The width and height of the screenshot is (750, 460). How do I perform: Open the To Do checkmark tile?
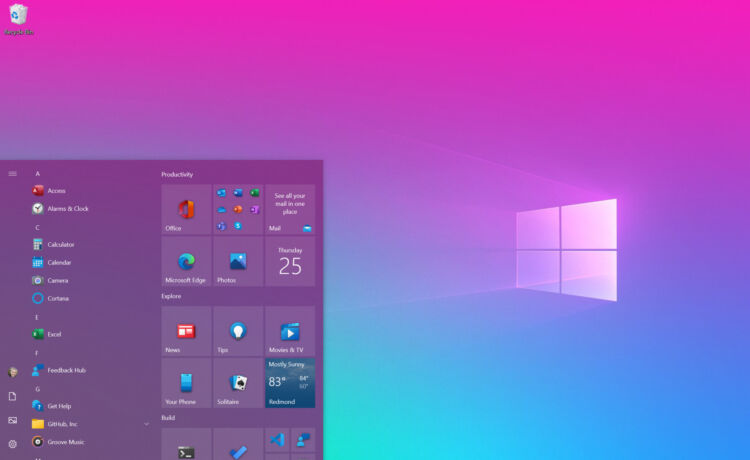click(238, 444)
